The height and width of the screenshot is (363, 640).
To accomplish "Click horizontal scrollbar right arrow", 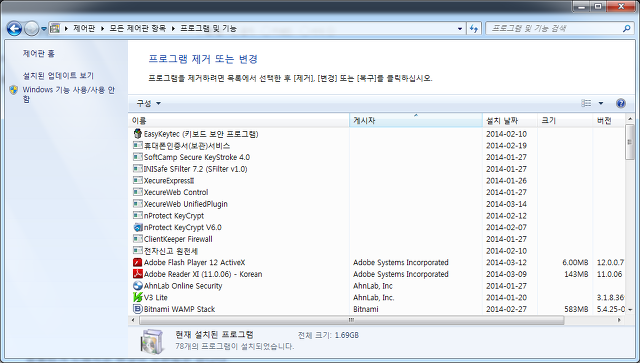I will [x=619, y=320].
